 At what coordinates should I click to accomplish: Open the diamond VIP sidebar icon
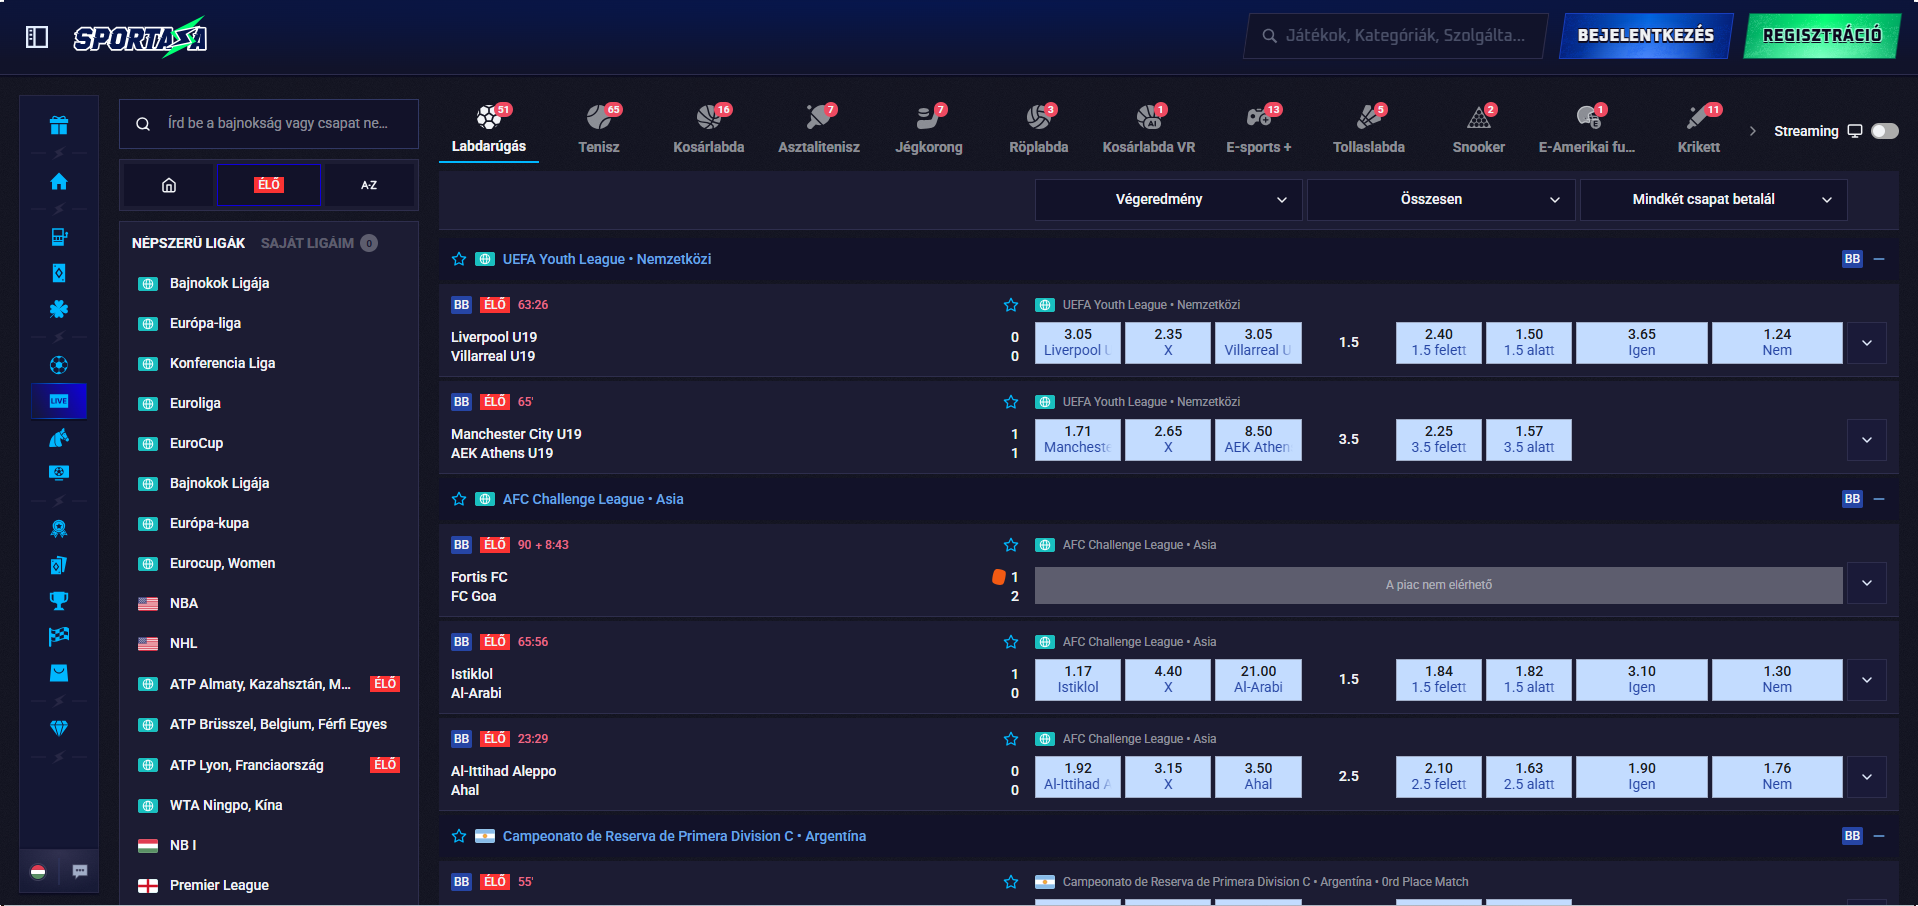click(x=59, y=728)
